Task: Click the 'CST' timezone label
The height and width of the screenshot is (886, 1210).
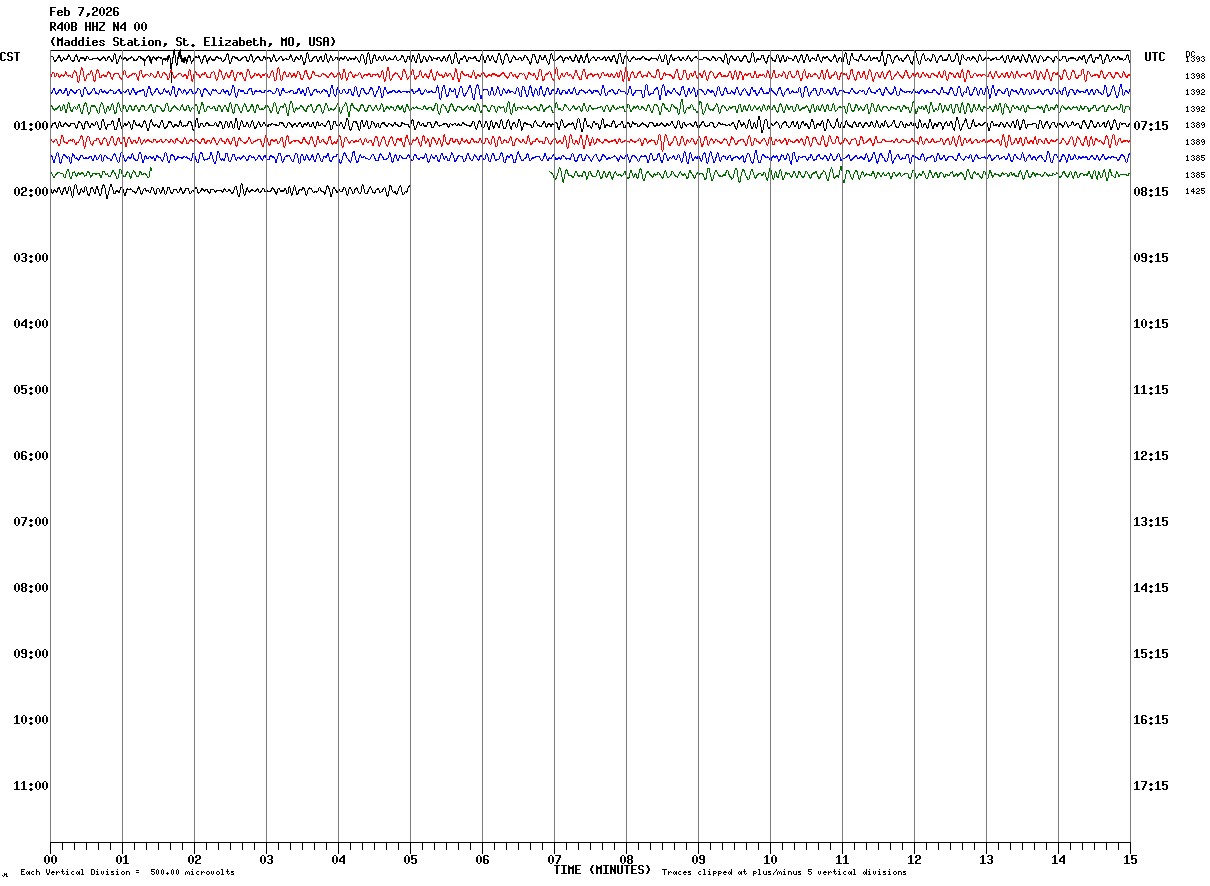Action: click(x=10, y=57)
